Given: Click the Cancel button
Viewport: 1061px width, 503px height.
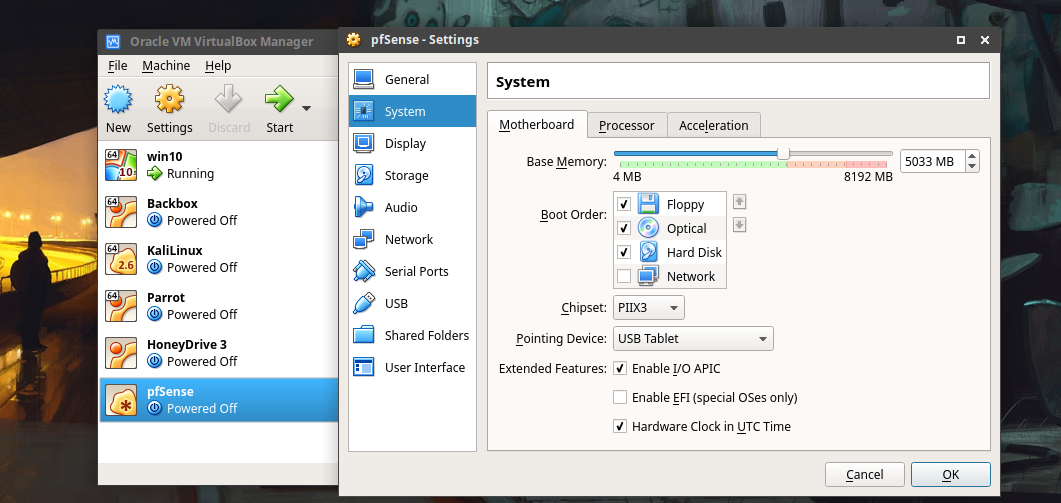Looking at the screenshot, I should [865, 475].
